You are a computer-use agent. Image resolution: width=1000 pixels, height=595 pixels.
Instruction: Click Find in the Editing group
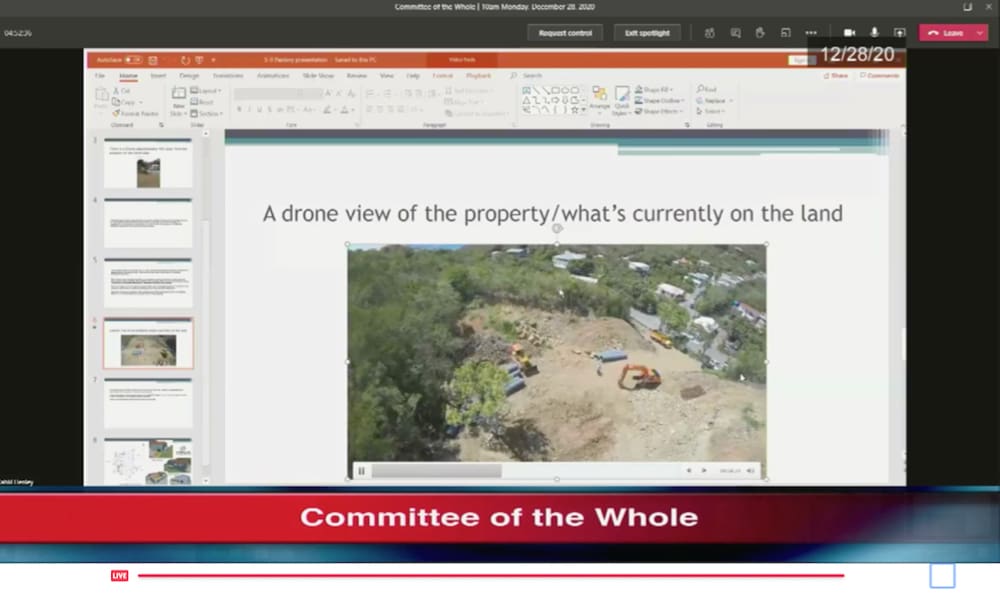[707, 89]
